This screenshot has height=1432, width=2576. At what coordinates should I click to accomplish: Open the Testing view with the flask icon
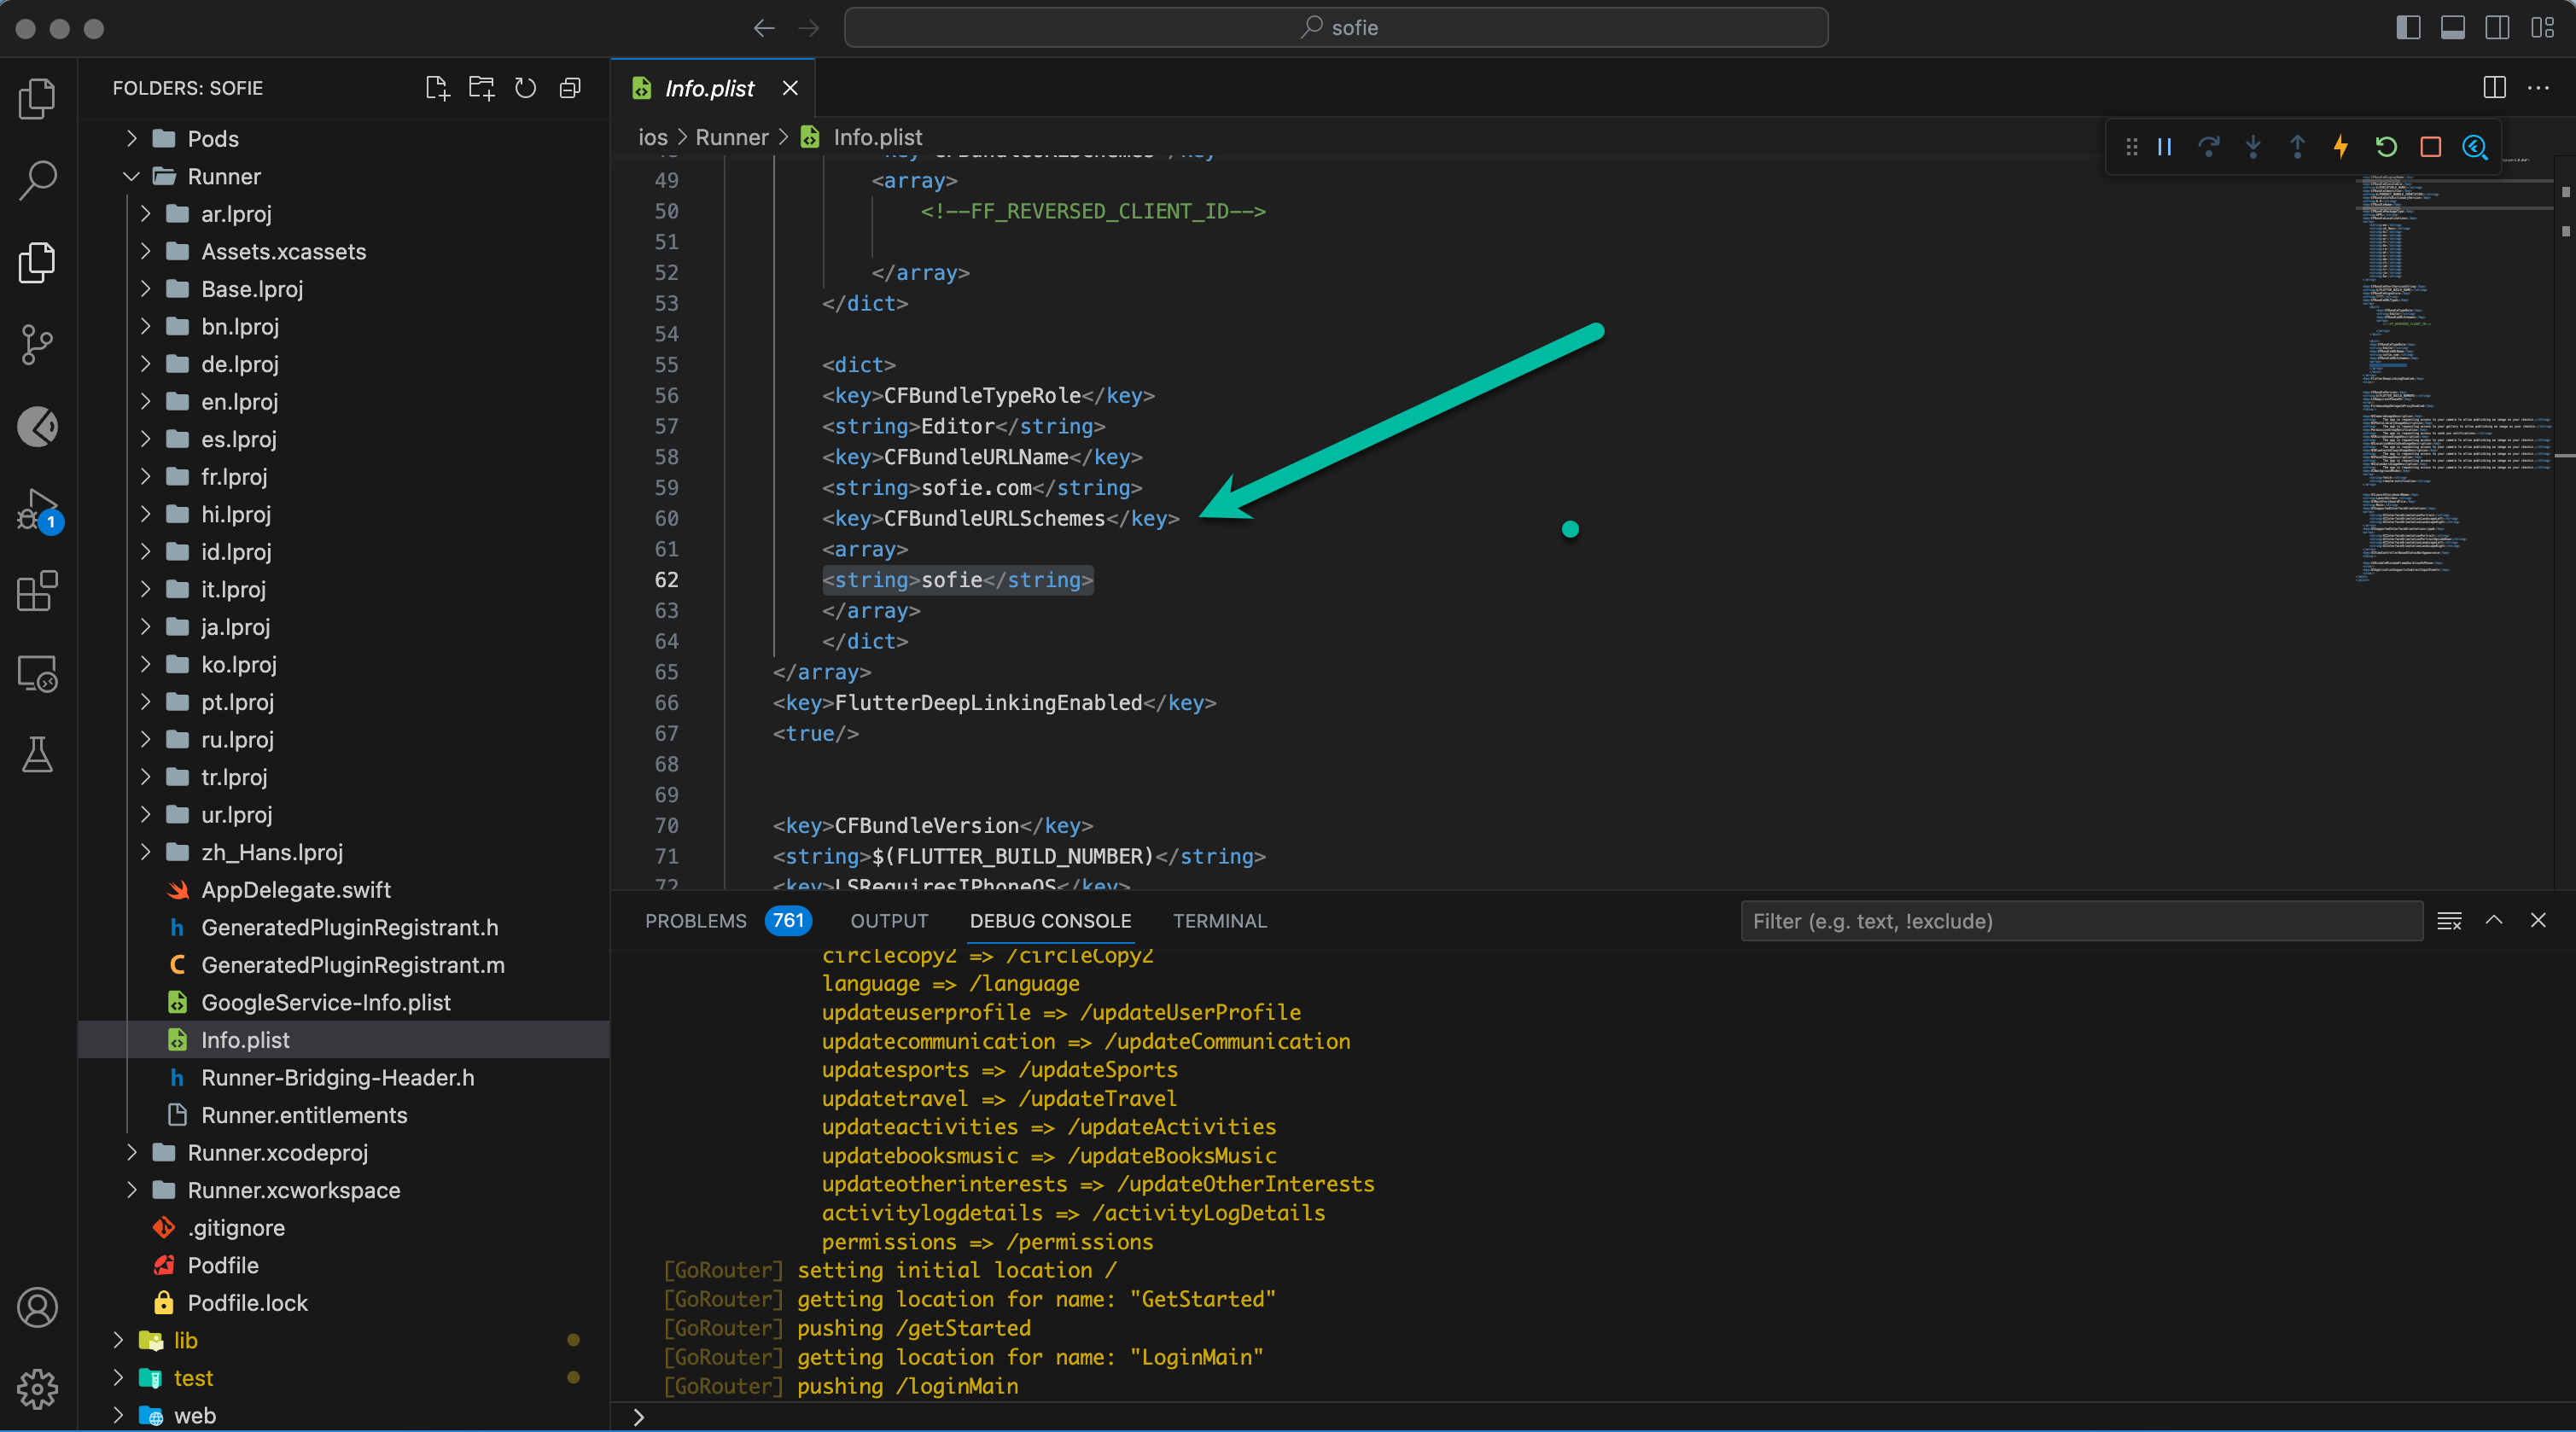point(37,755)
